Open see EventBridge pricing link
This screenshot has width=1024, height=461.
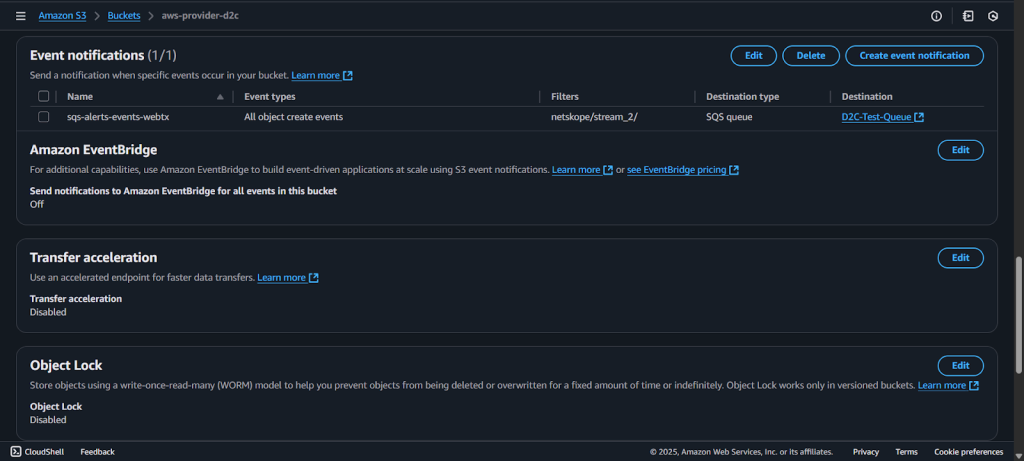(683, 170)
